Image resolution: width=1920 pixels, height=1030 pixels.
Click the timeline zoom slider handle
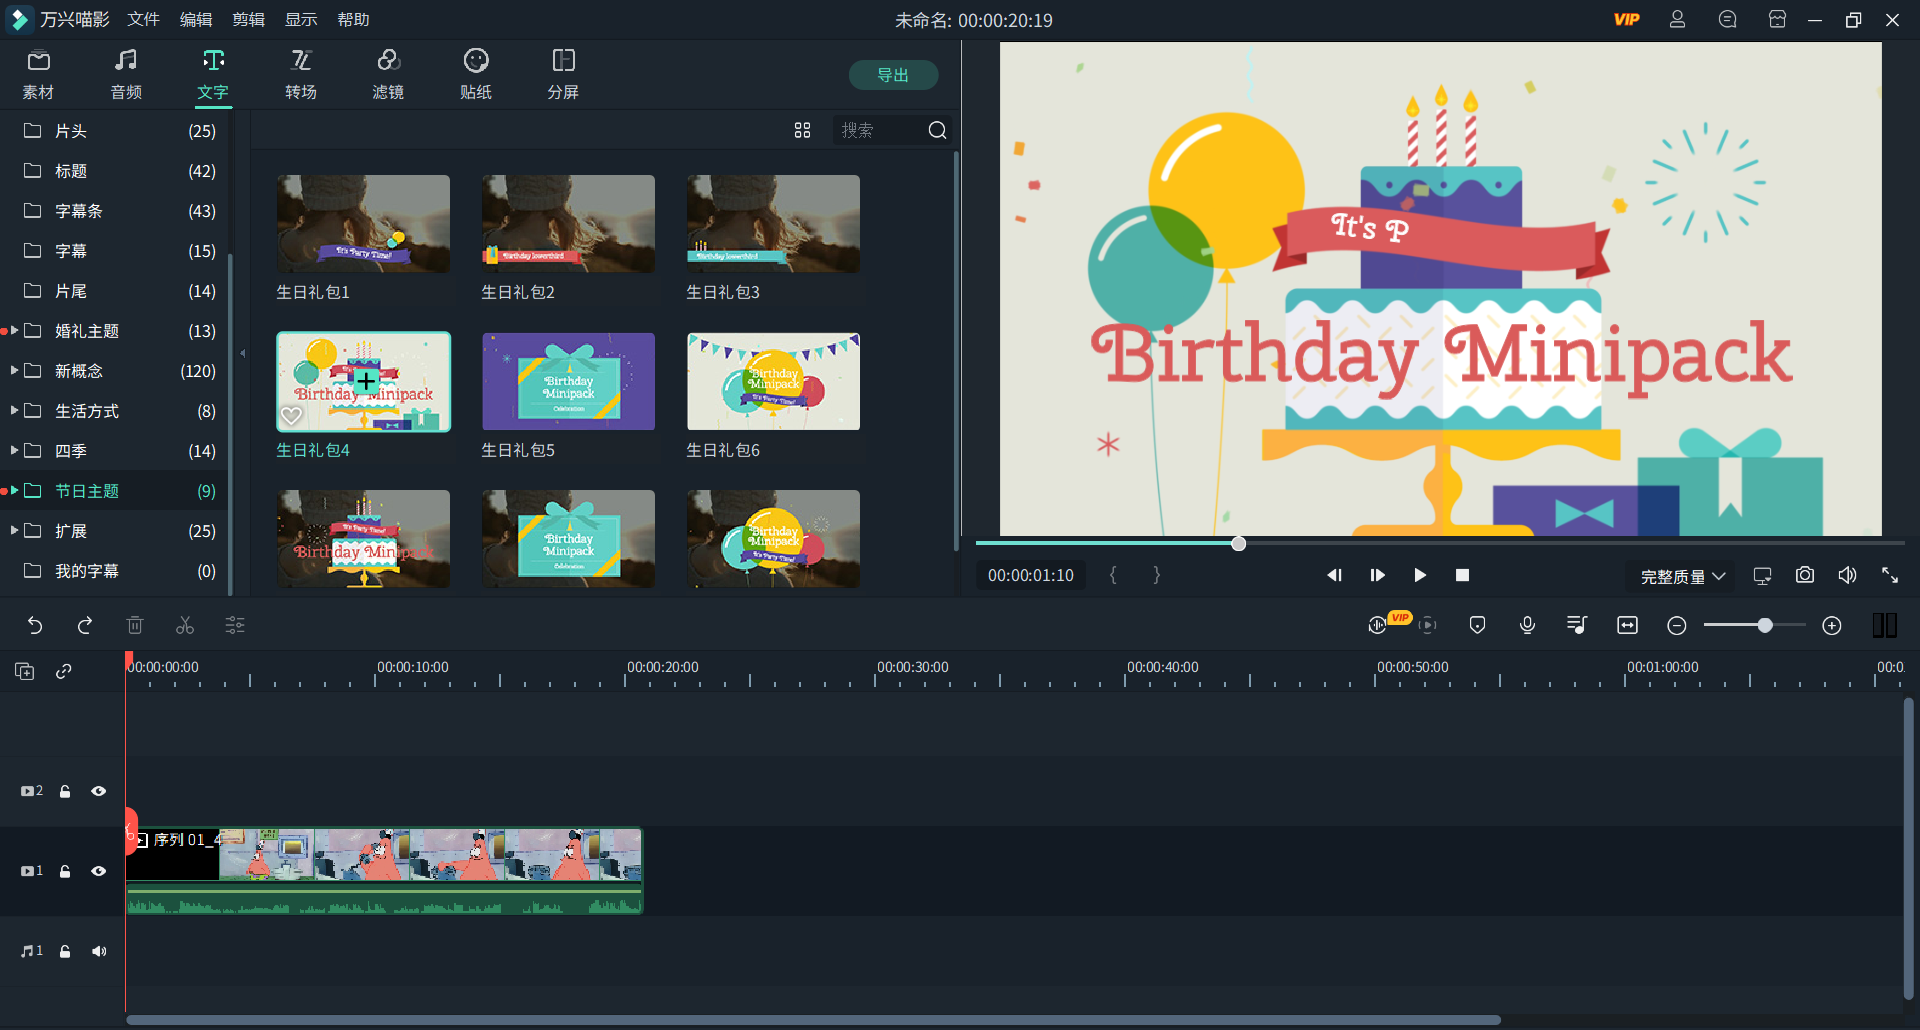tap(1765, 625)
